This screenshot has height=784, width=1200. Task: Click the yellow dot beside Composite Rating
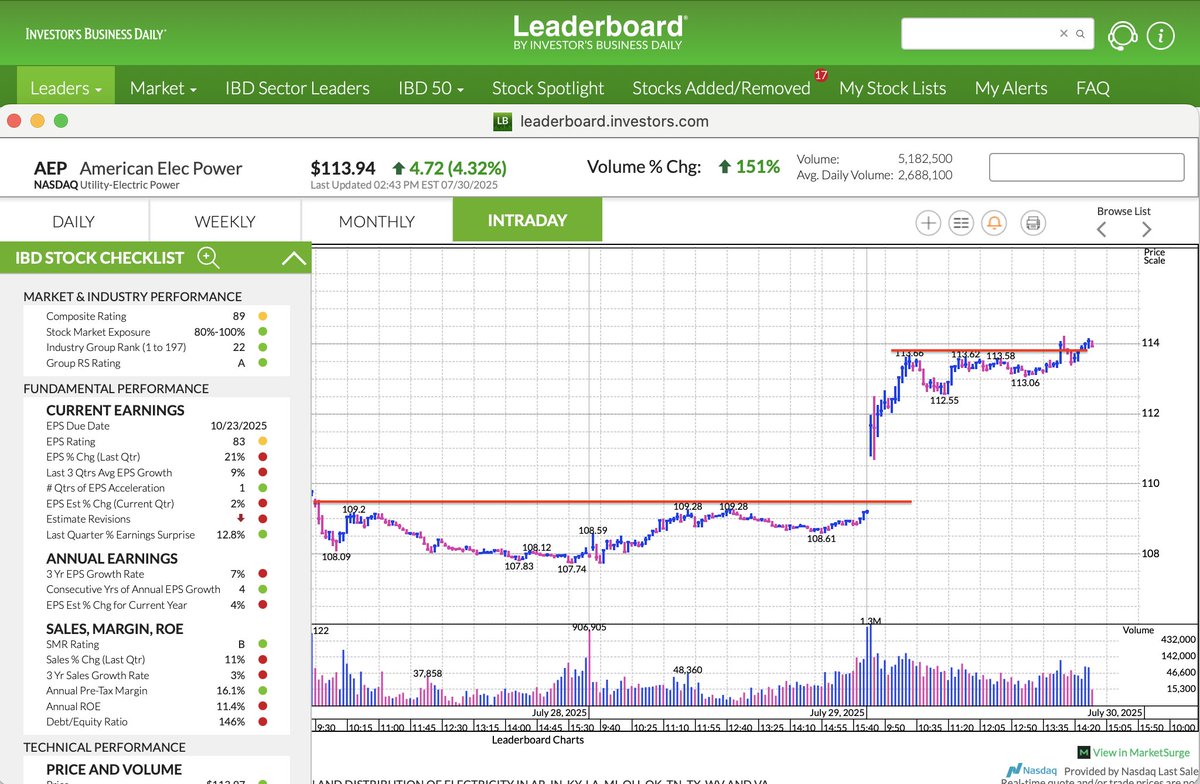click(263, 316)
